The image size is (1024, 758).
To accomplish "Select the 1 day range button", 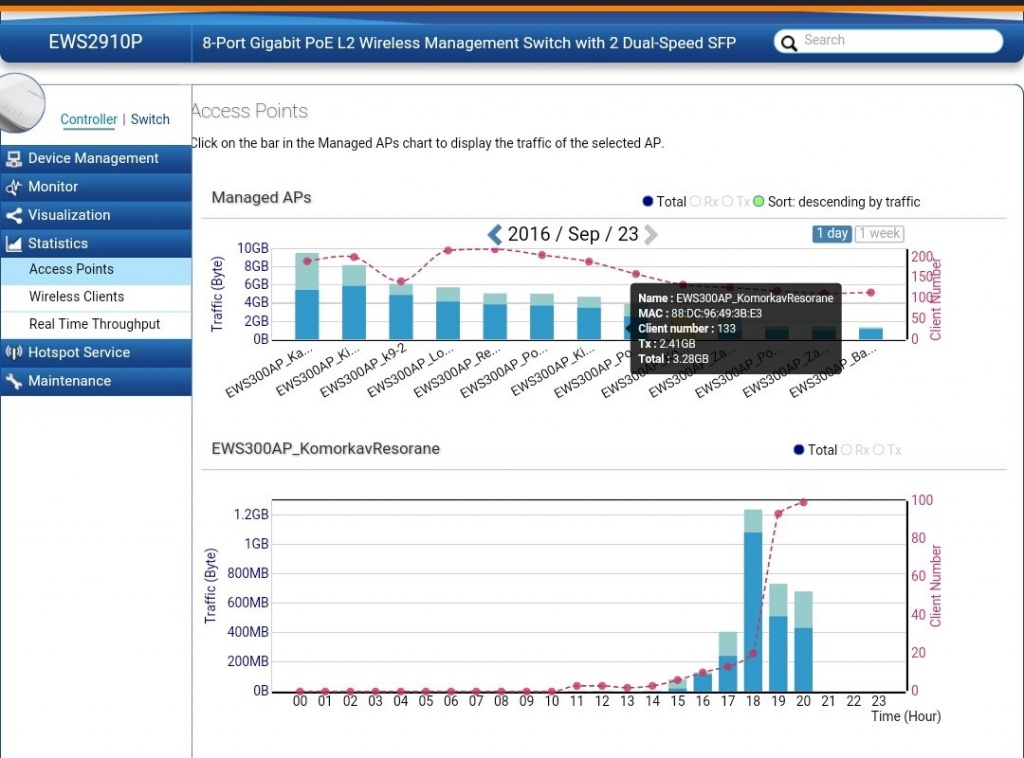I will click(x=832, y=234).
